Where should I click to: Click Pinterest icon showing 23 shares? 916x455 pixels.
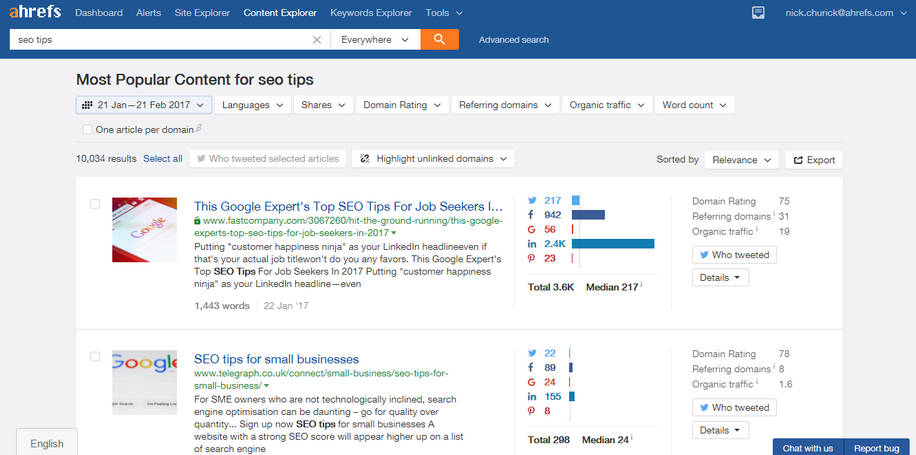pyautogui.click(x=532, y=258)
